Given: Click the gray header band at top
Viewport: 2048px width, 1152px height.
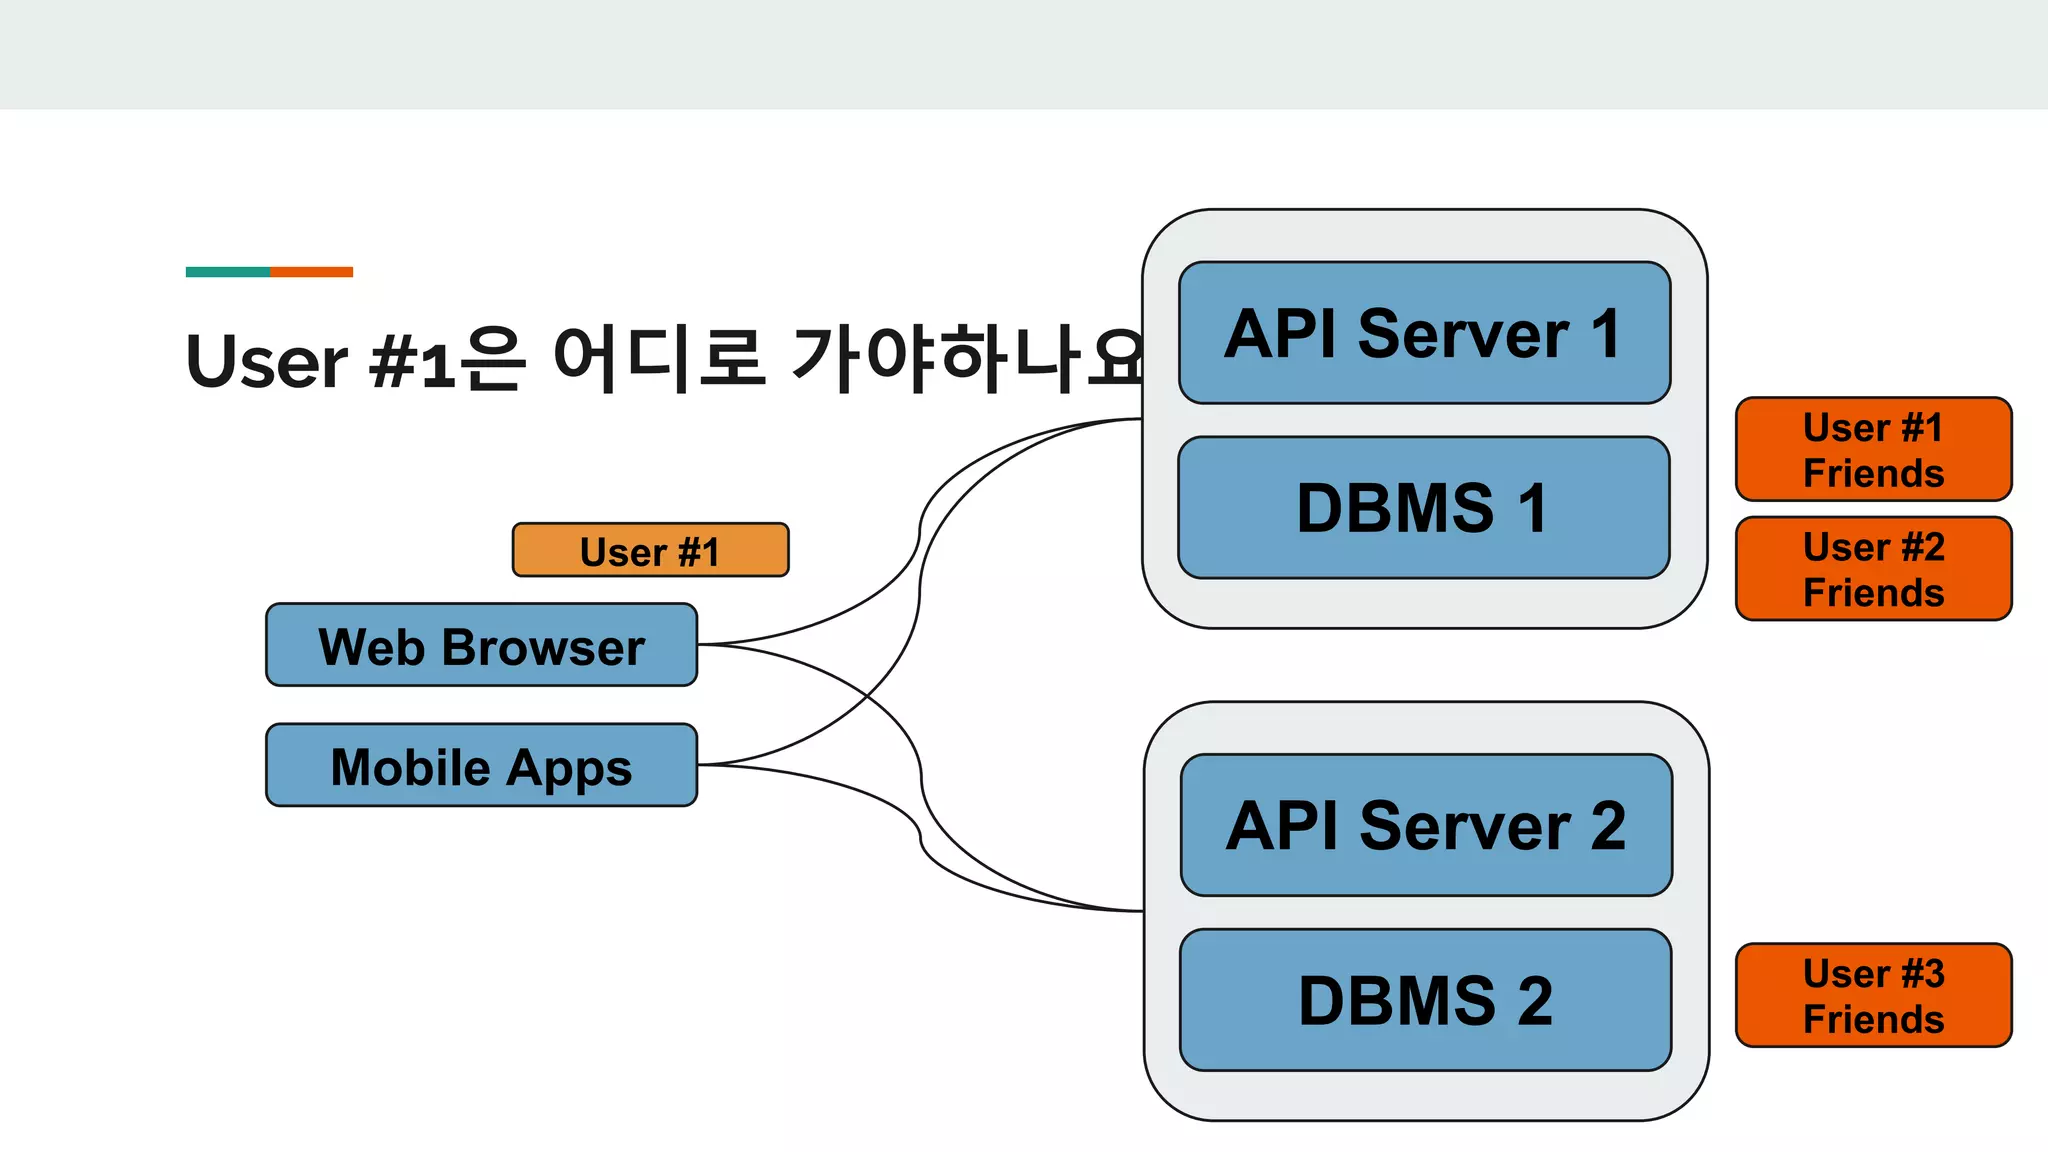Looking at the screenshot, I should 1024,54.
